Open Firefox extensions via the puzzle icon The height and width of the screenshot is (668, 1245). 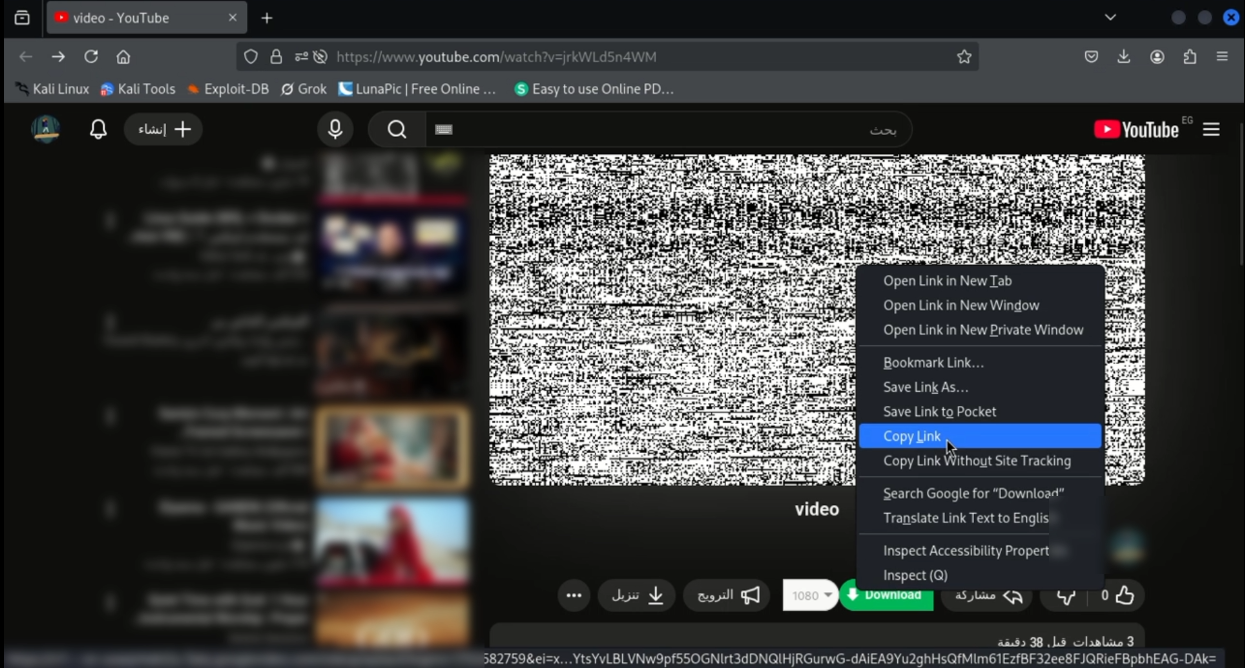(x=1190, y=57)
